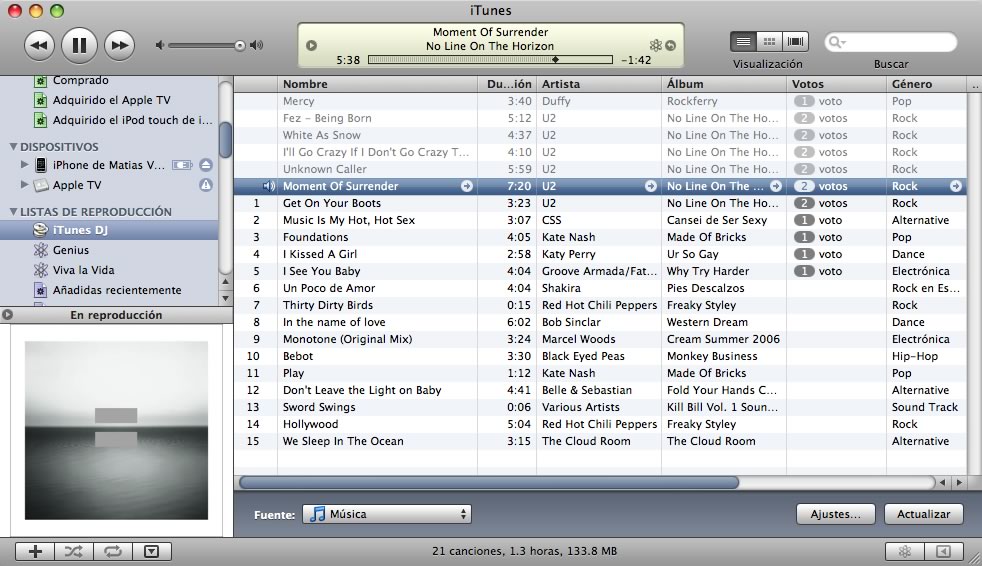
Task: Sort by Álbum column header
Action: pyautogui.click(x=724, y=84)
